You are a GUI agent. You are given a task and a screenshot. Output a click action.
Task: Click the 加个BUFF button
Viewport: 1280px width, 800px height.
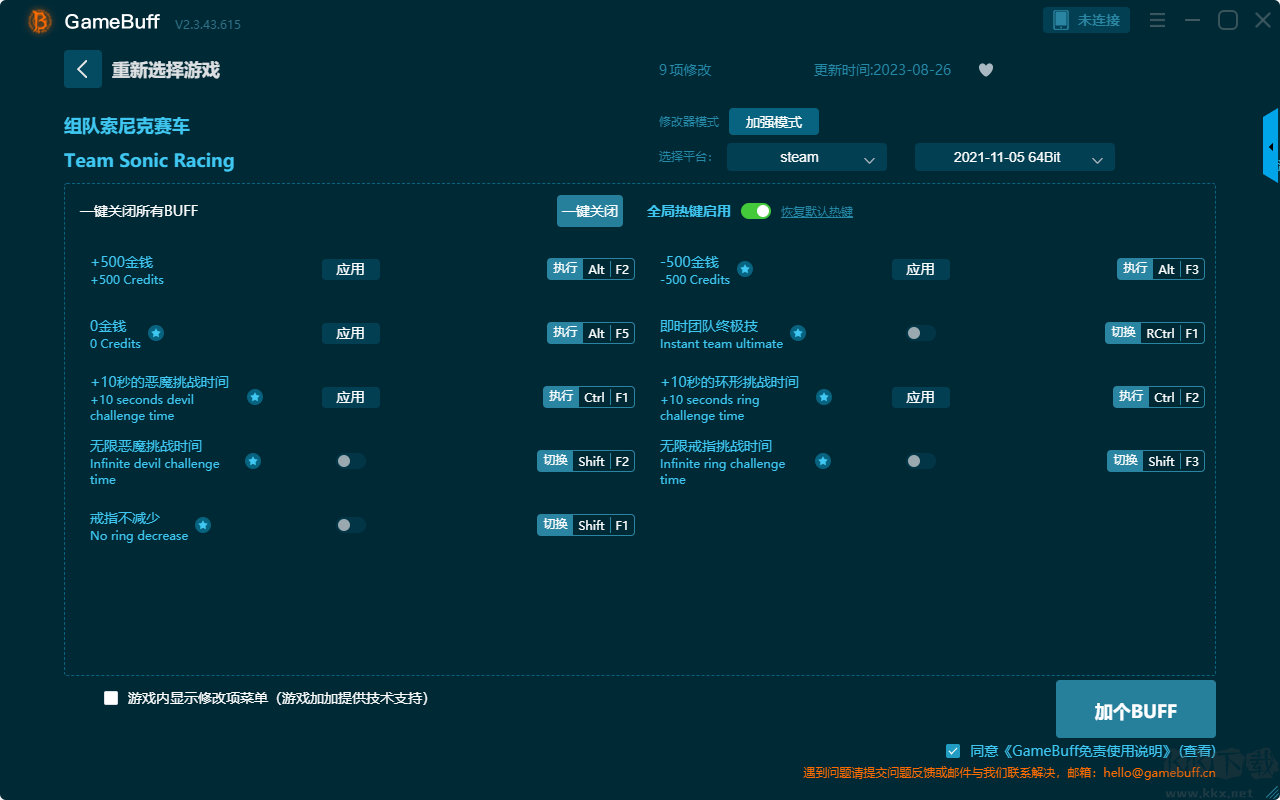tap(1136, 710)
